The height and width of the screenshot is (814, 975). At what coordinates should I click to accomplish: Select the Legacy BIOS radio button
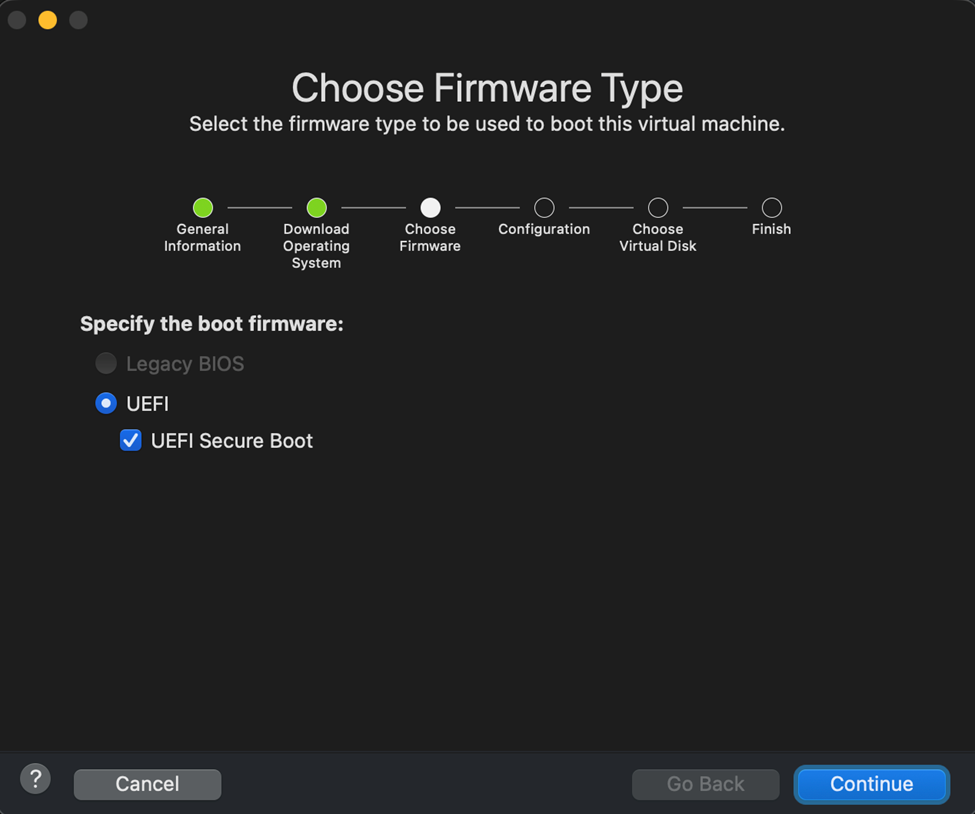coord(106,363)
